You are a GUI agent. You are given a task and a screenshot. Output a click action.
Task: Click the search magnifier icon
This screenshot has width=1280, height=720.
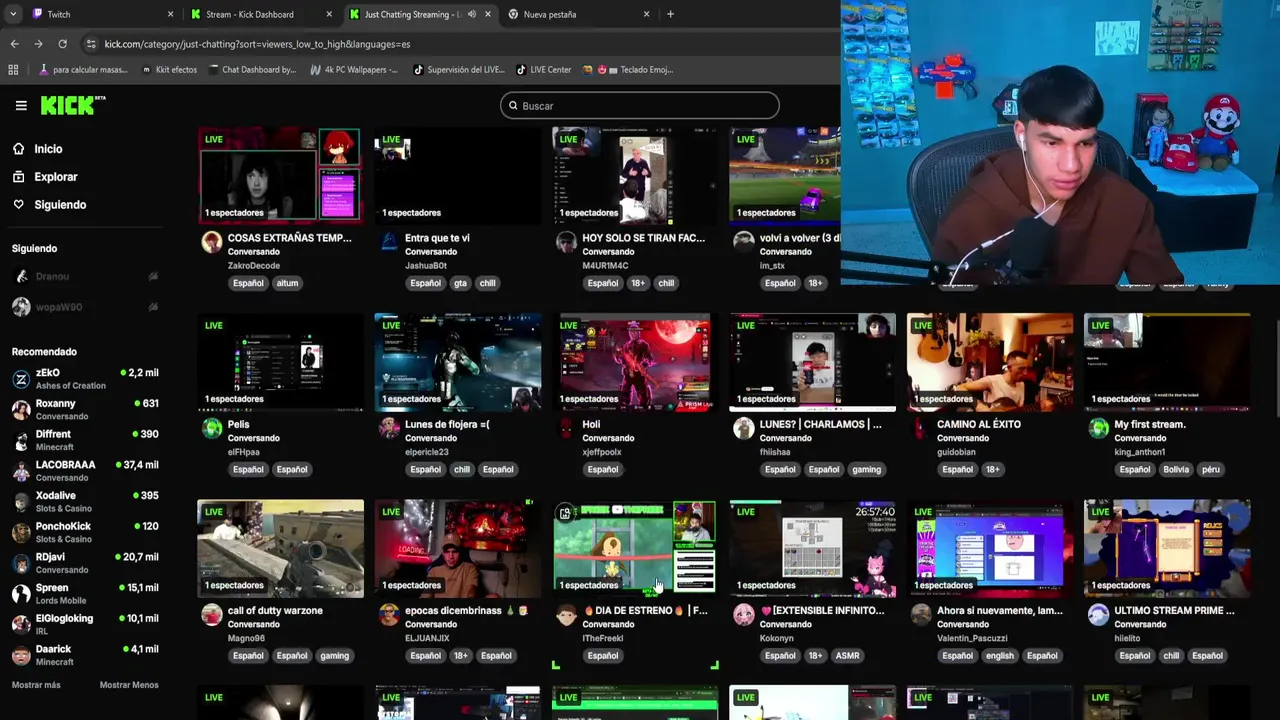click(x=513, y=106)
